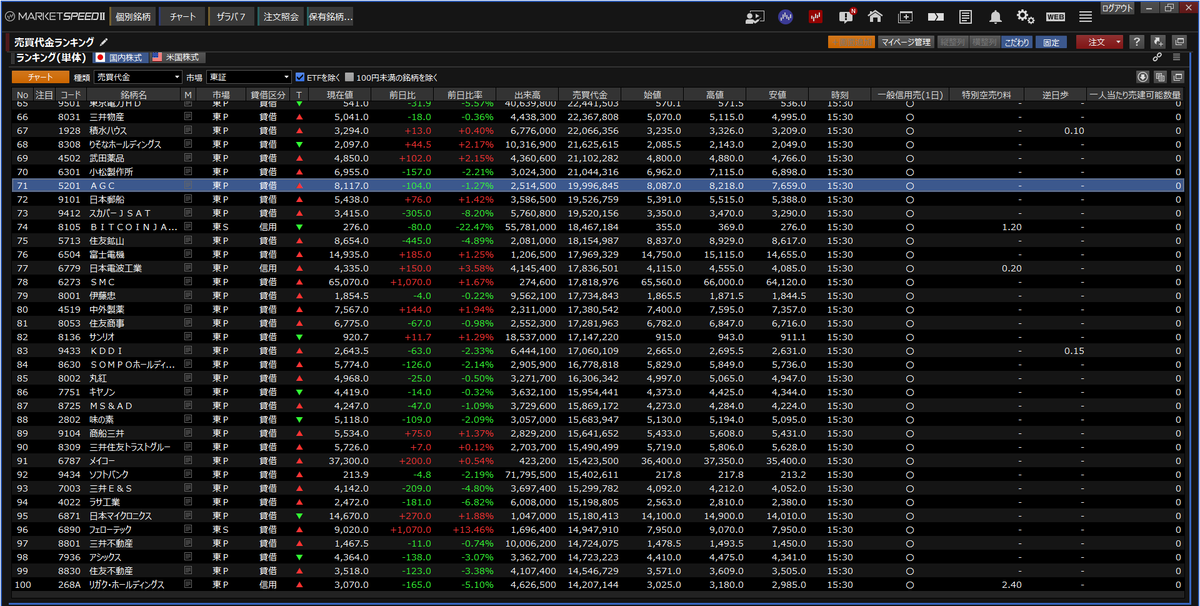Open the alert bell icon

(x=996, y=17)
